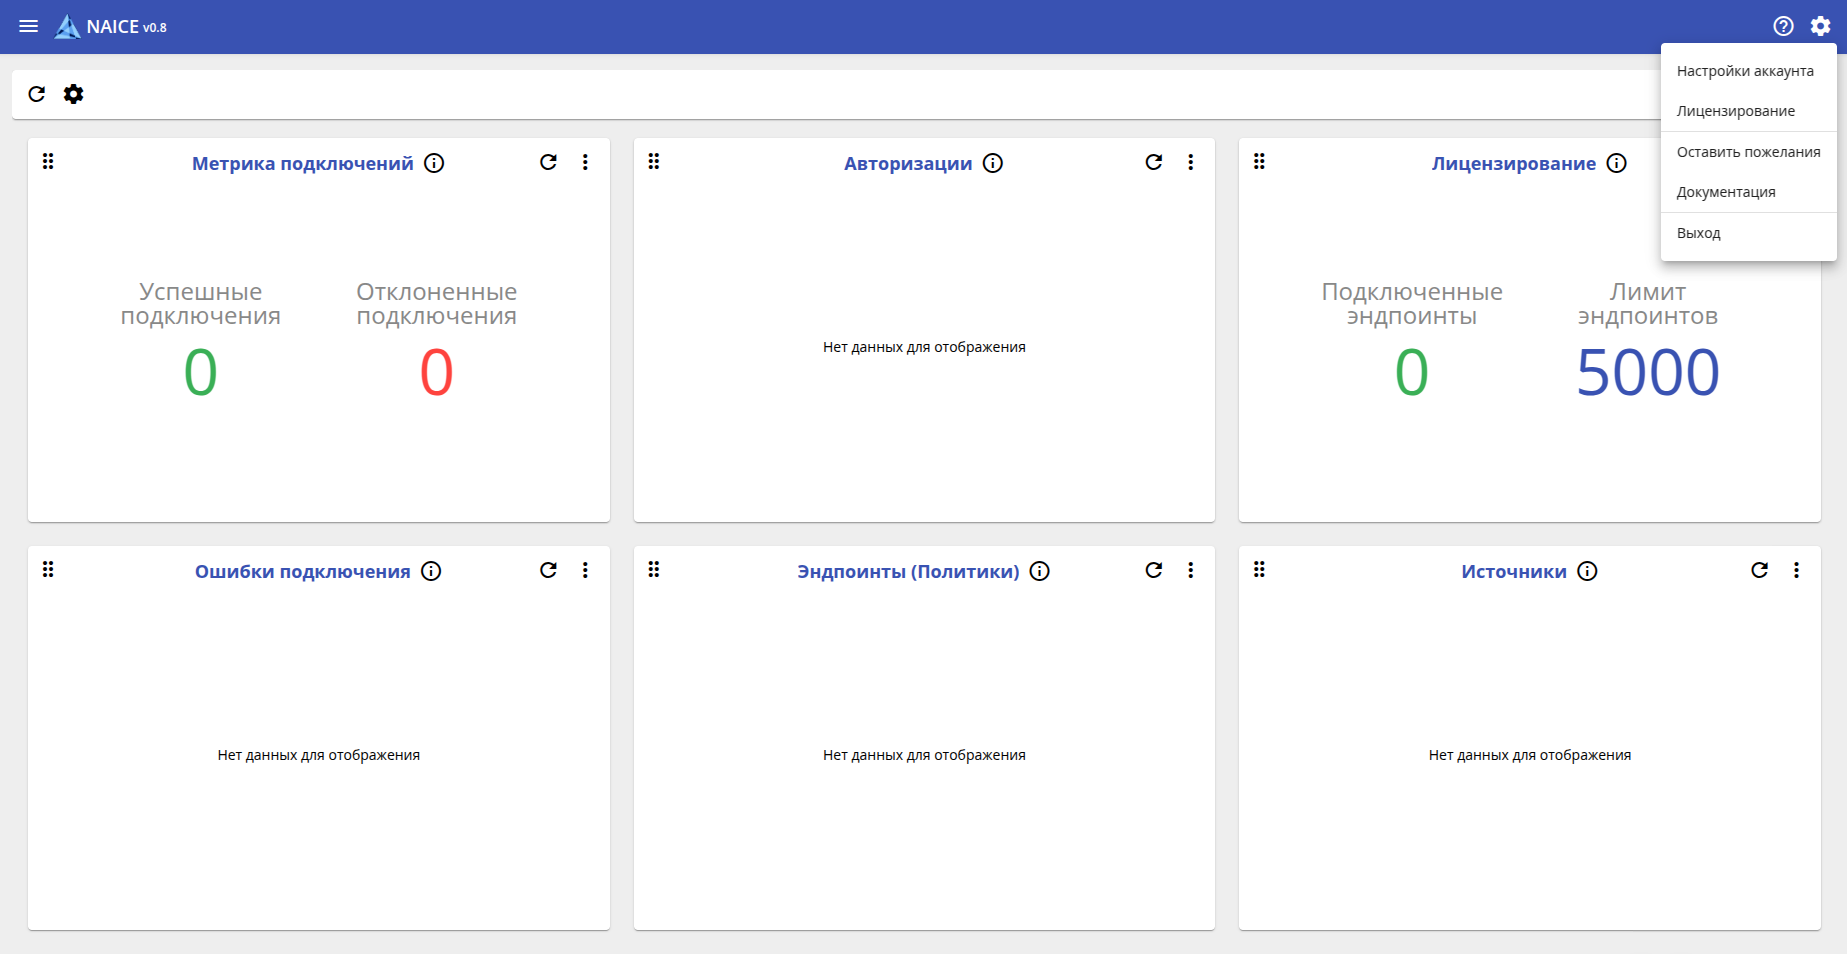Open the hamburger navigation menu

29,26
